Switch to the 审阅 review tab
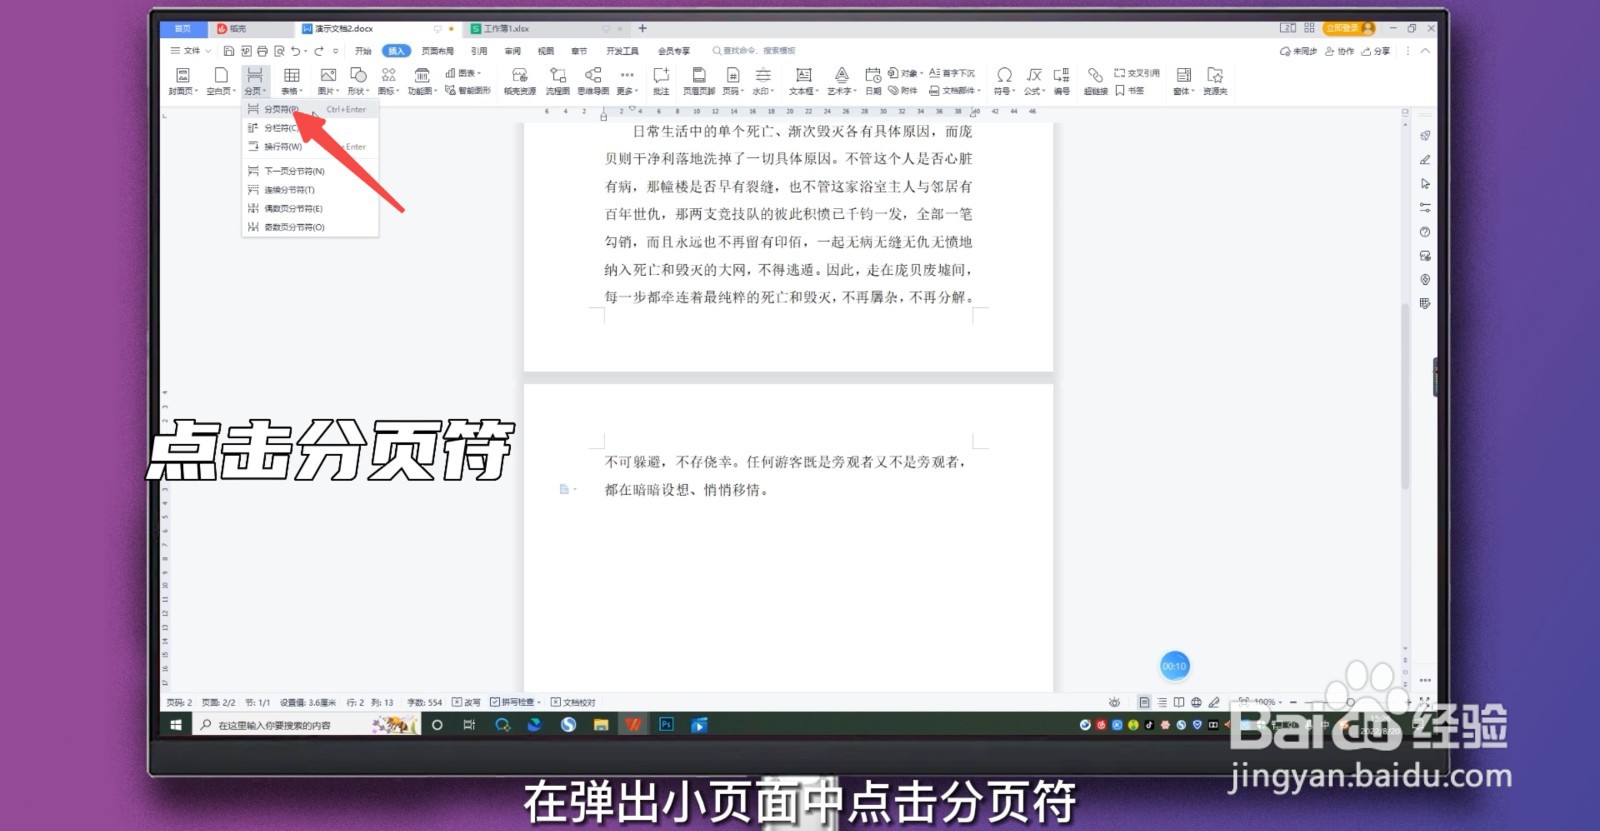 point(512,51)
